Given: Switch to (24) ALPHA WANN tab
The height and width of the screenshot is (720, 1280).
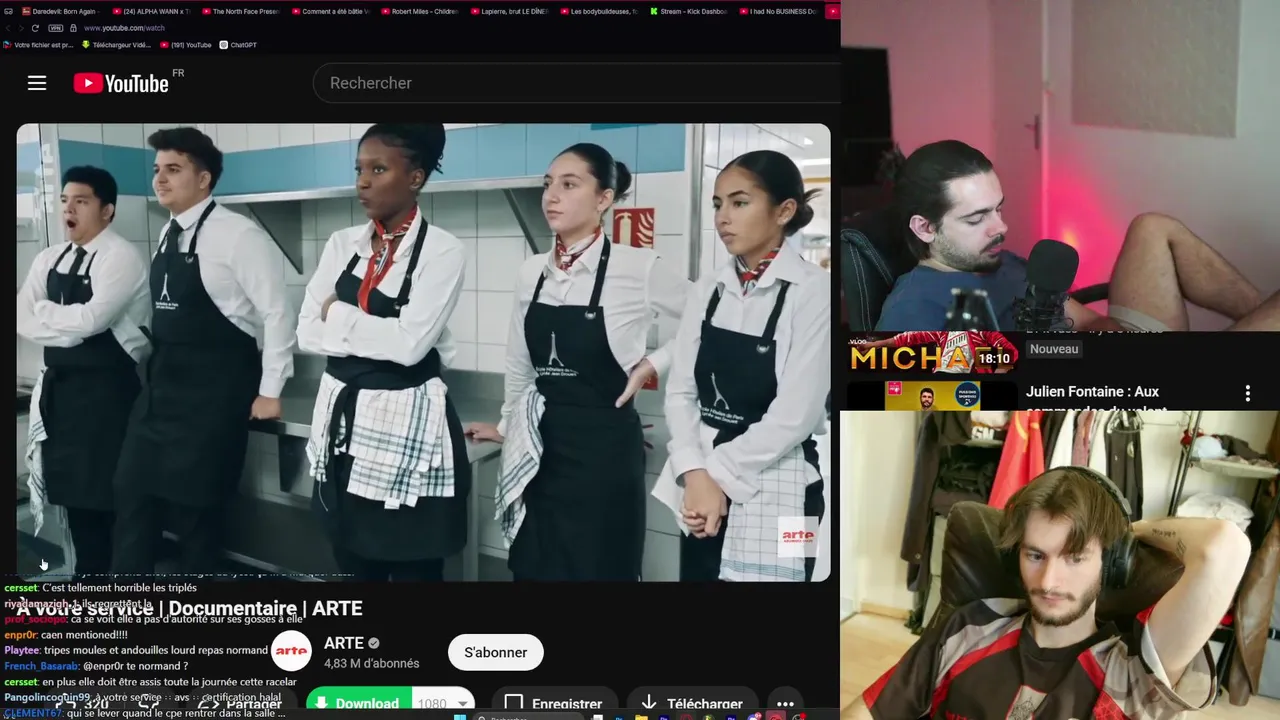Looking at the screenshot, I should pyautogui.click(x=153, y=11).
